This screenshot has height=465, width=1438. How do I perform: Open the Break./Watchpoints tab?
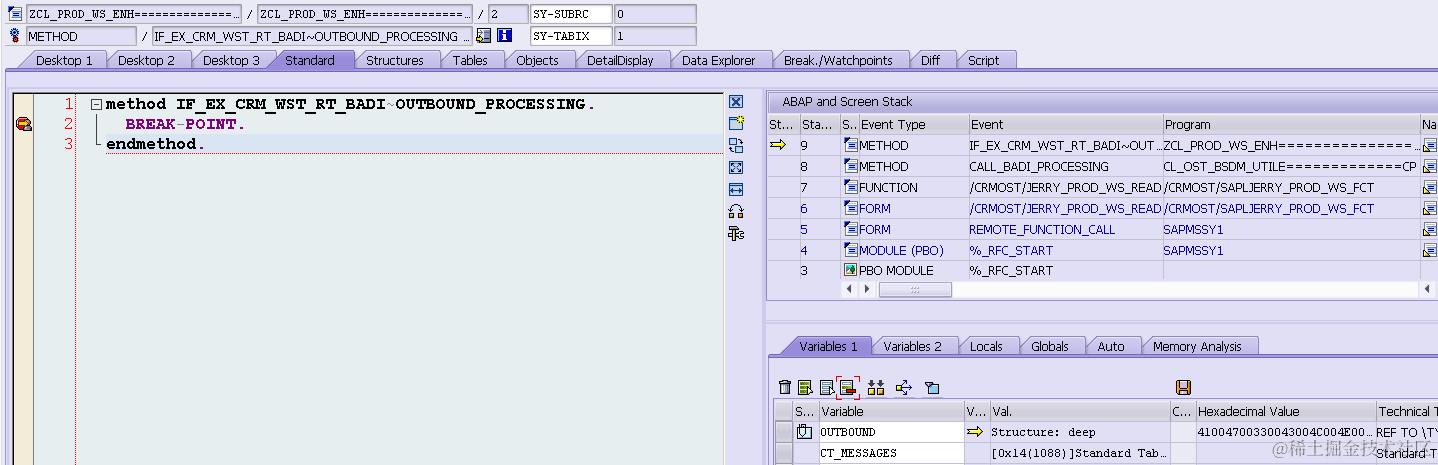click(x=838, y=60)
